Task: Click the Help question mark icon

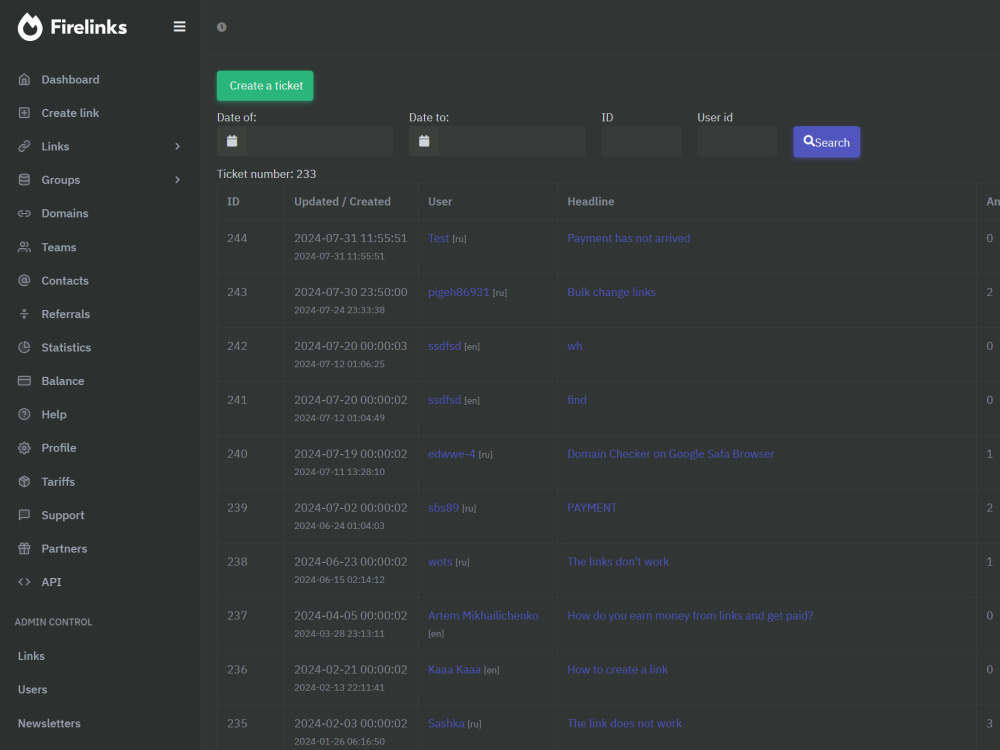Action: tap(24, 415)
